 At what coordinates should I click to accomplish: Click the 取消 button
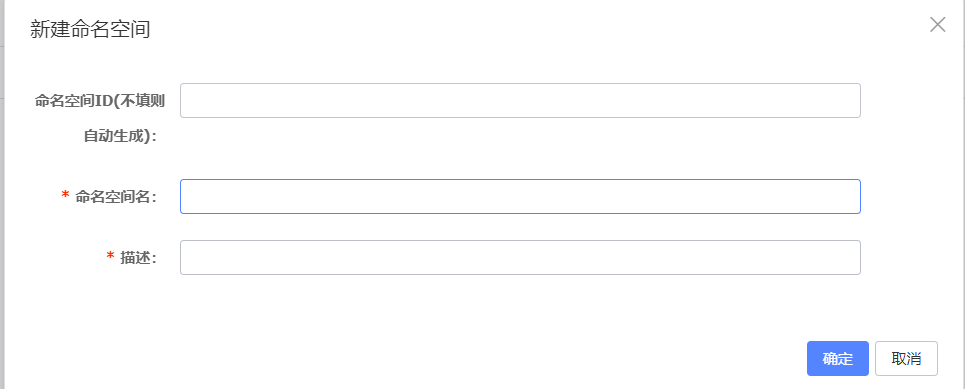point(906,358)
